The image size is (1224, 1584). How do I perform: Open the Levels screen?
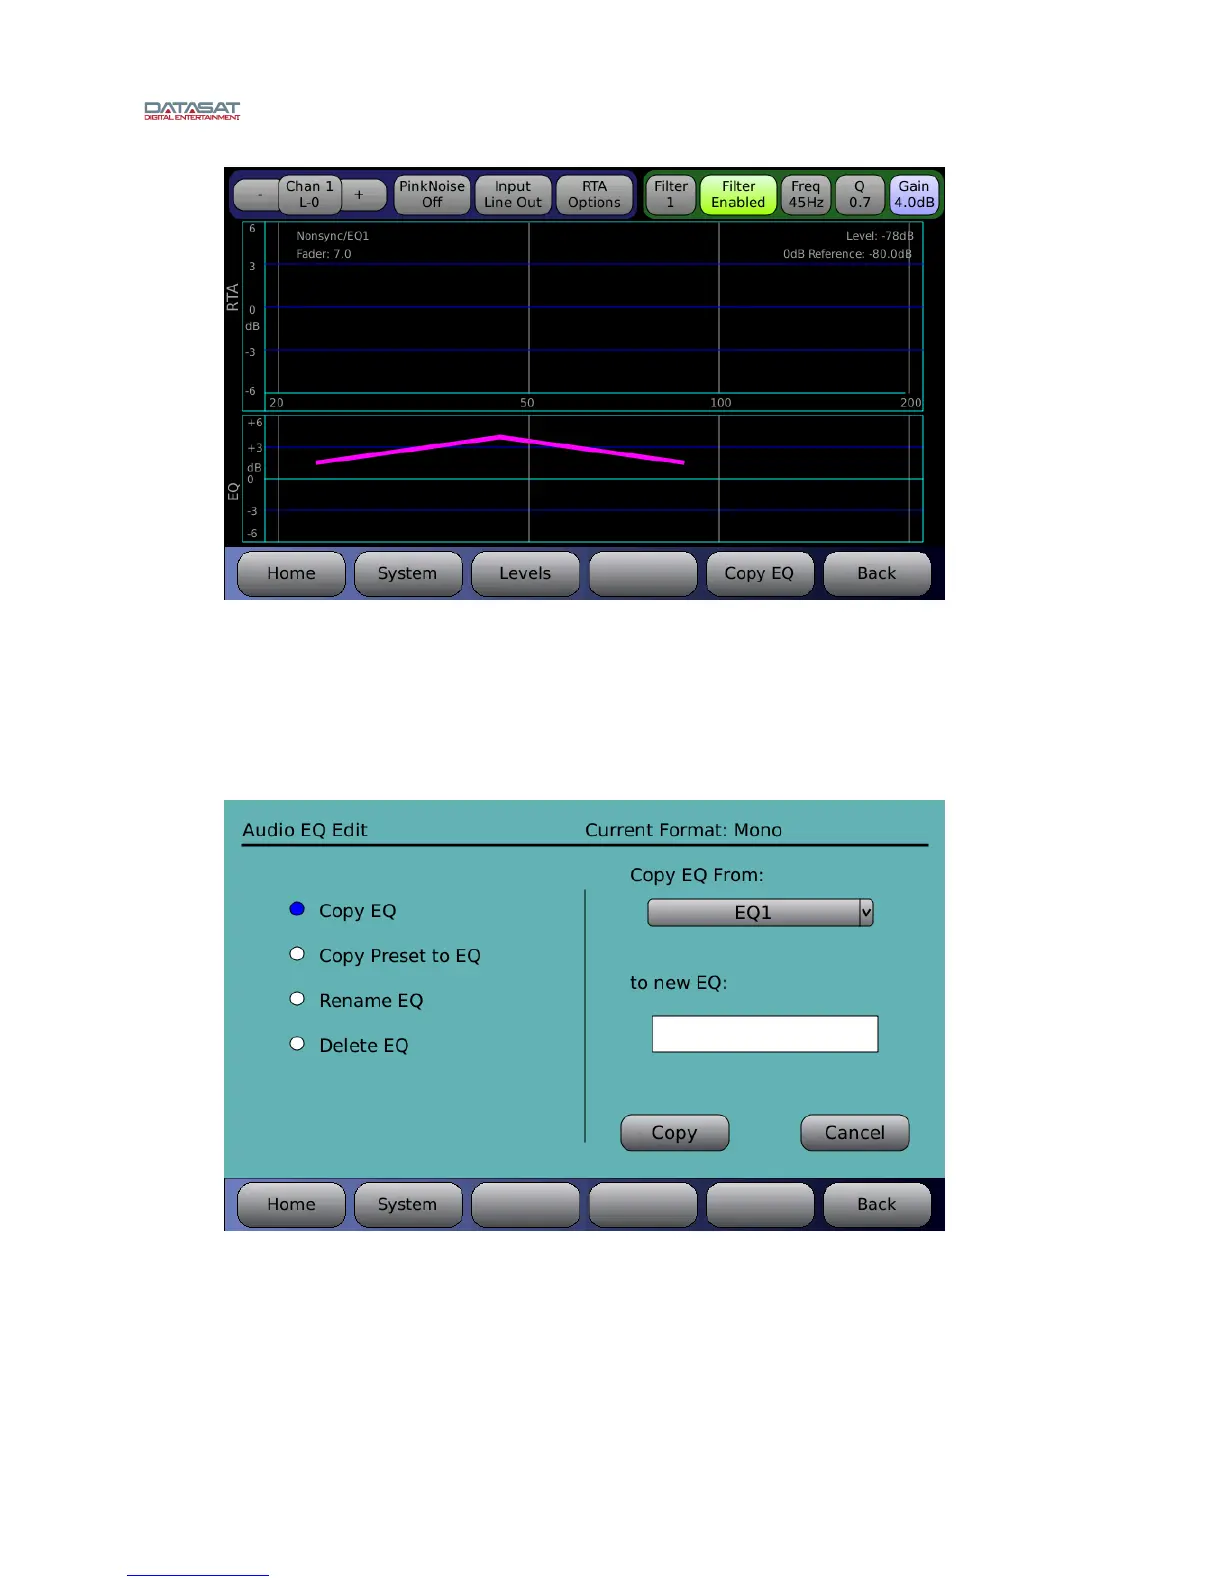click(x=525, y=574)
